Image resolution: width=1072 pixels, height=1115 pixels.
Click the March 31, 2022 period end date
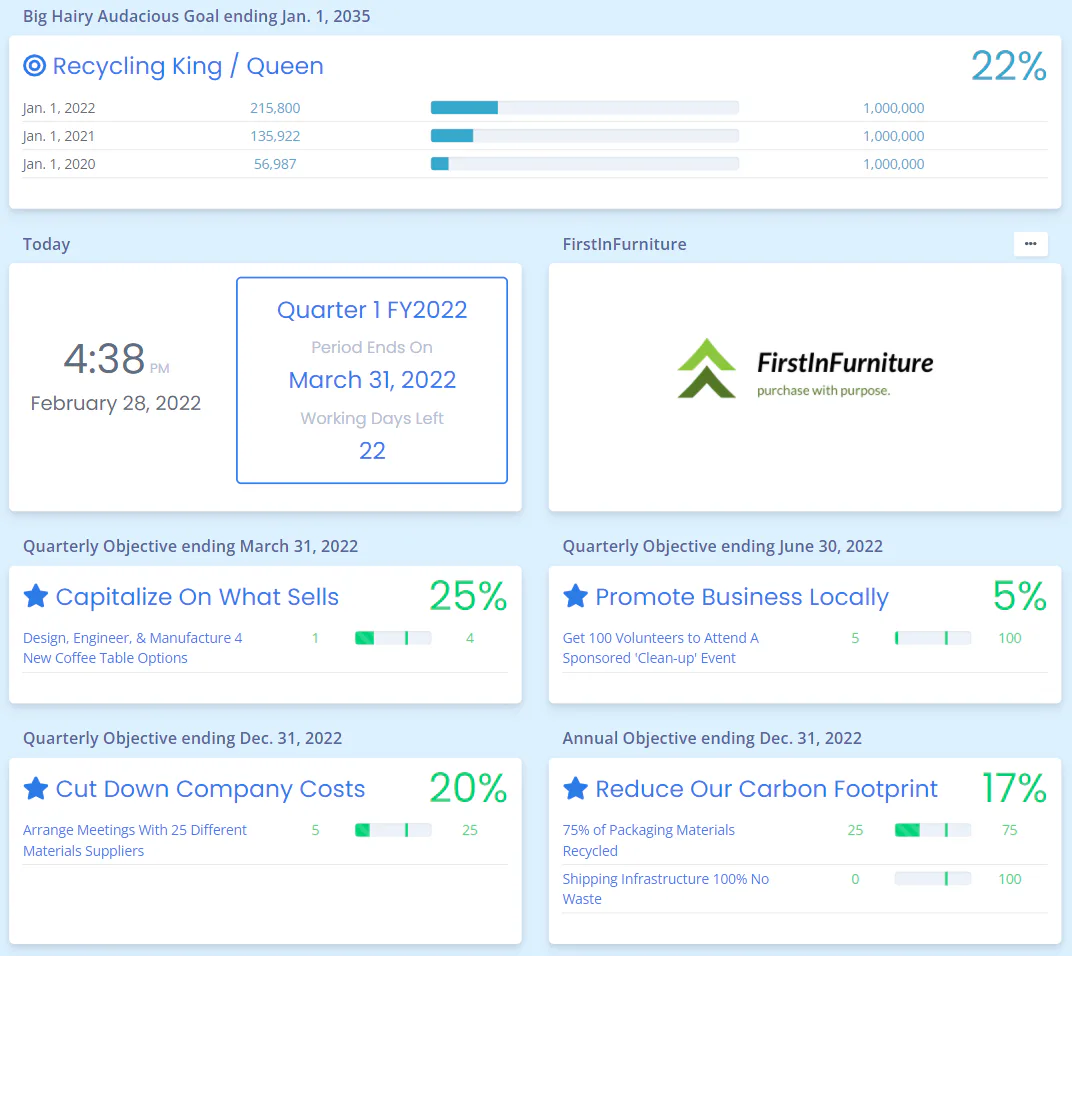click(372, 380)
